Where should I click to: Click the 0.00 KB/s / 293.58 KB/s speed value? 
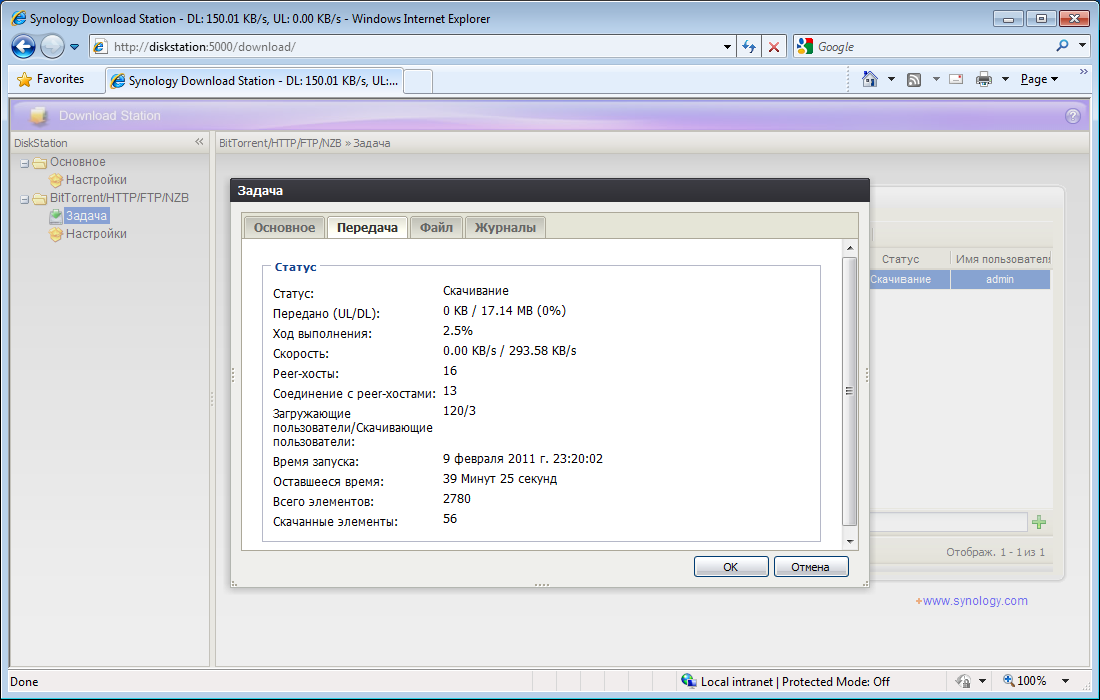(x=510, y=351)
